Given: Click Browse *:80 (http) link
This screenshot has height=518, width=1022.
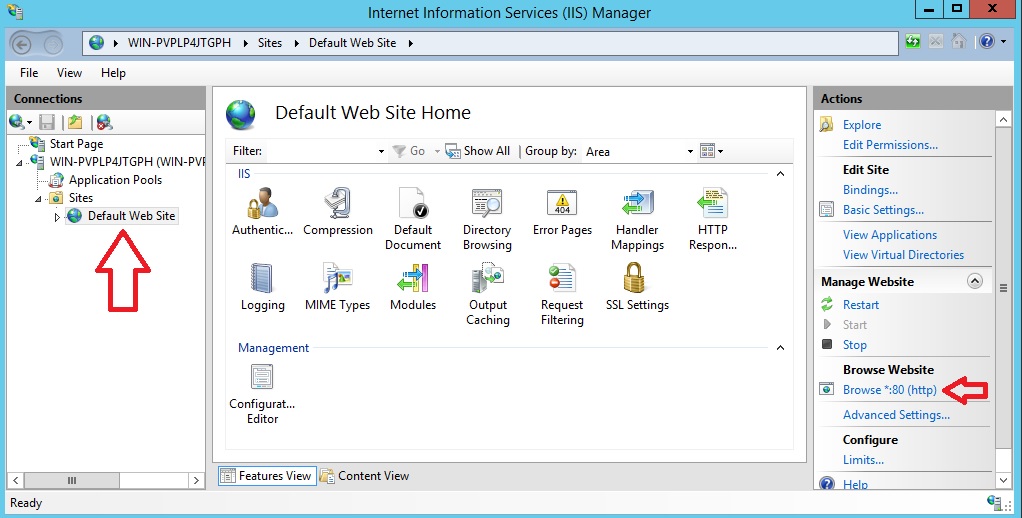Looking at the screenshot, I should 890,390.
